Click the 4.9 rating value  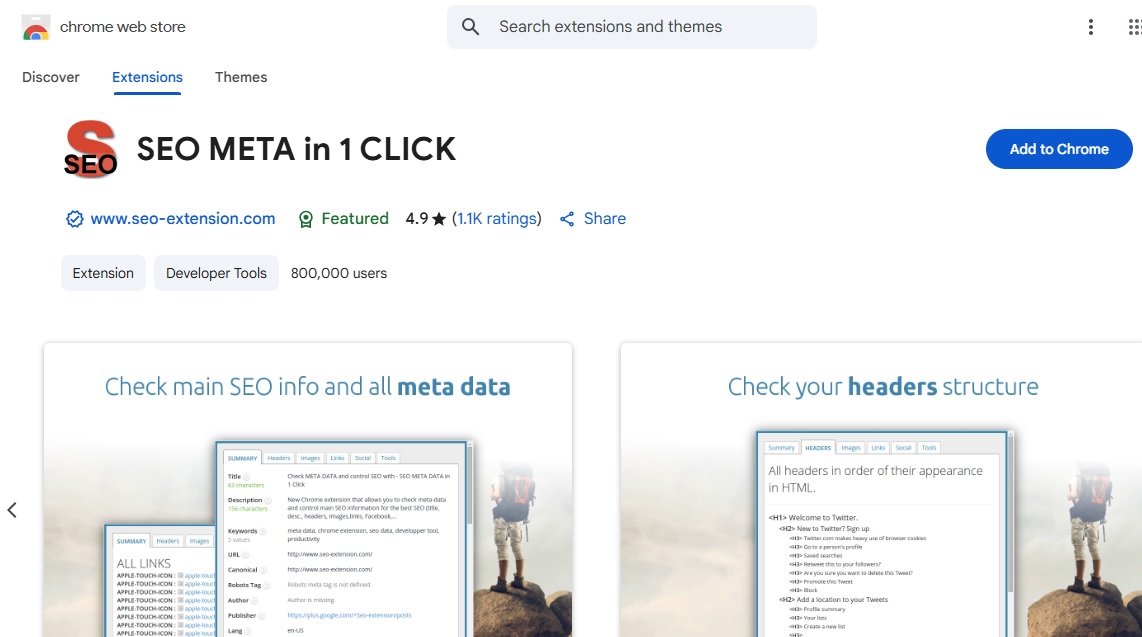tap(417, 218)
